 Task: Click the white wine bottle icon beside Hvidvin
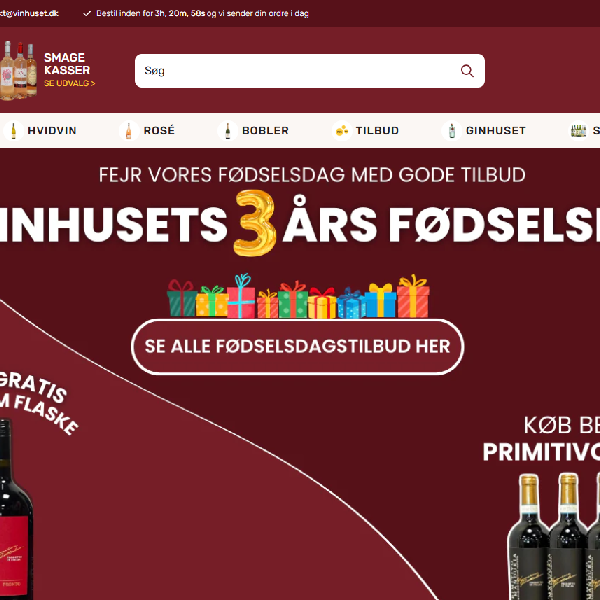coord(13,130)
